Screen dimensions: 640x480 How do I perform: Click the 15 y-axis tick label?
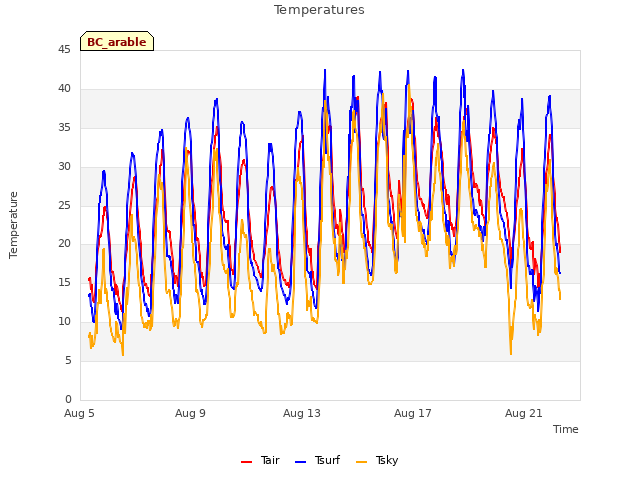tap(64, 282)
